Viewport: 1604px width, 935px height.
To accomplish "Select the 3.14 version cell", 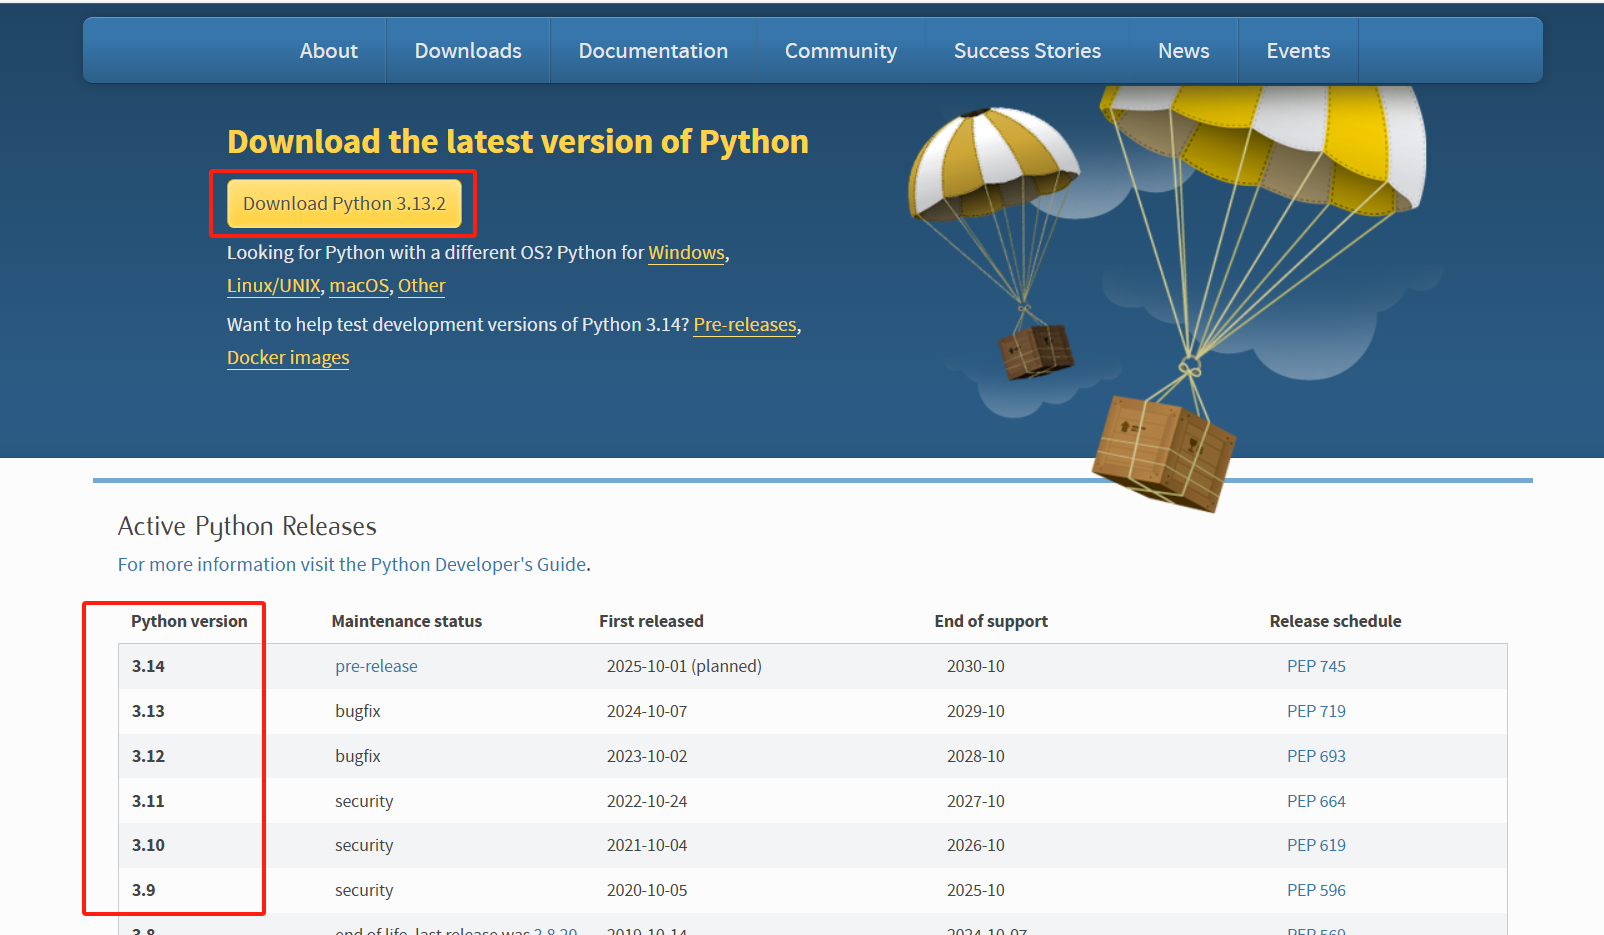I will (x=148, y=666).
